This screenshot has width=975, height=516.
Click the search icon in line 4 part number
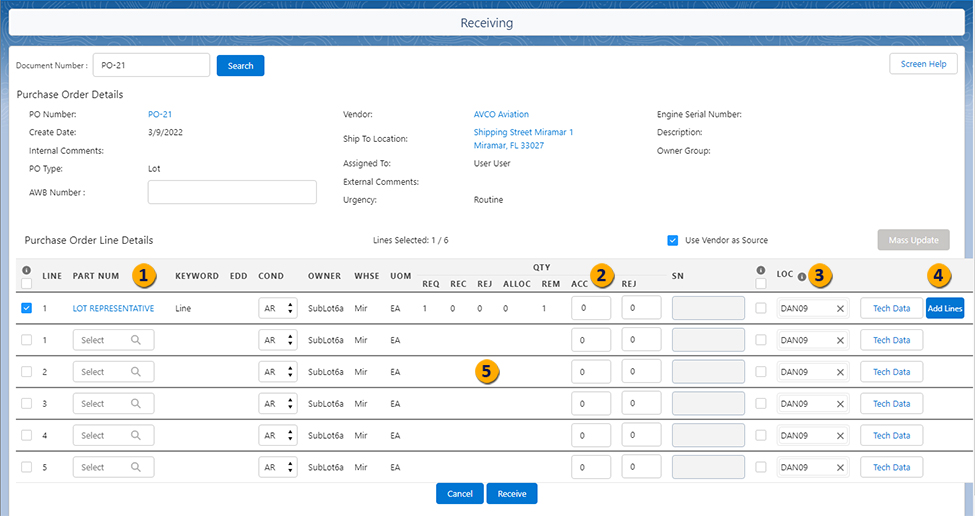(x=135, y=435)
